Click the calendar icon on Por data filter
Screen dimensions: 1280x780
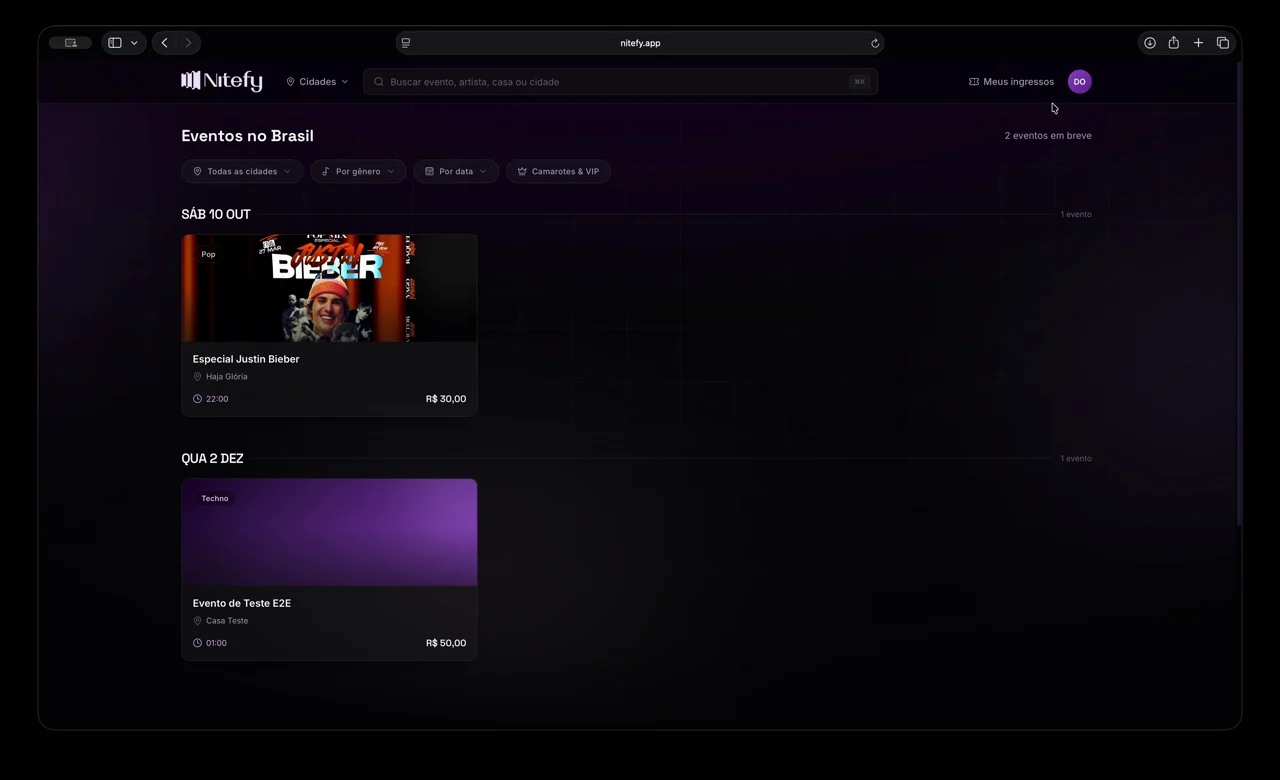click(429, 171)
